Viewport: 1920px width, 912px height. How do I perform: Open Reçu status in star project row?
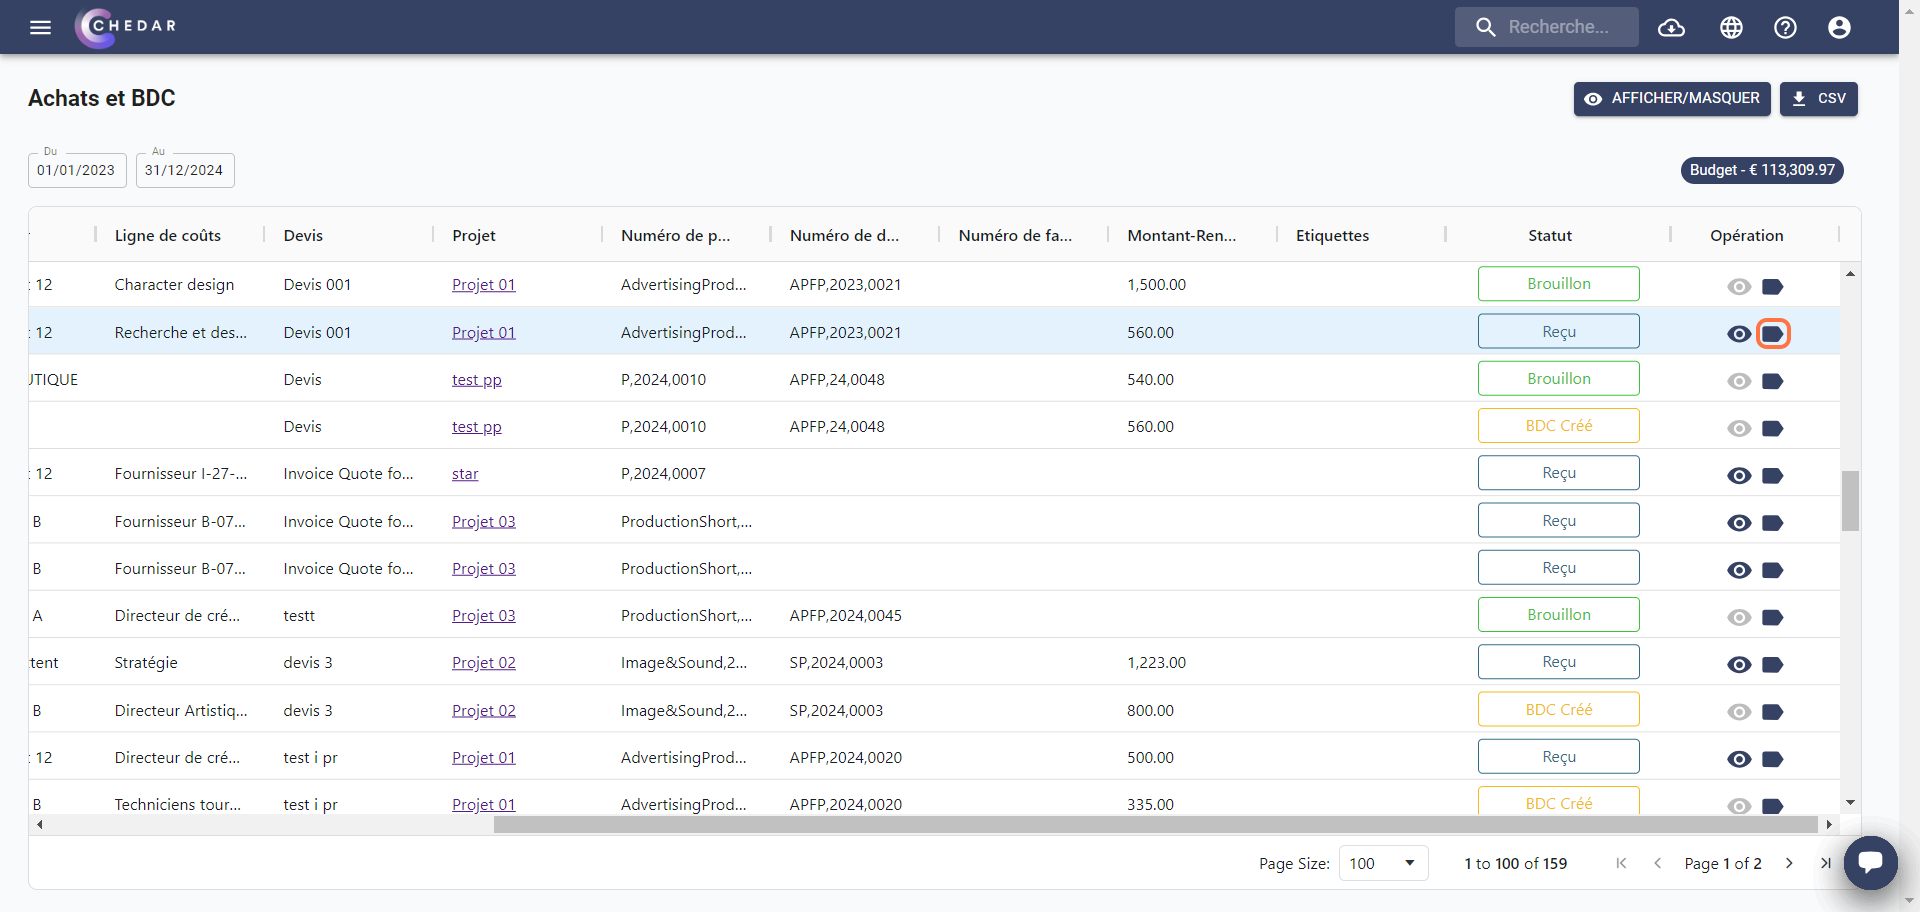(1558, 473)
